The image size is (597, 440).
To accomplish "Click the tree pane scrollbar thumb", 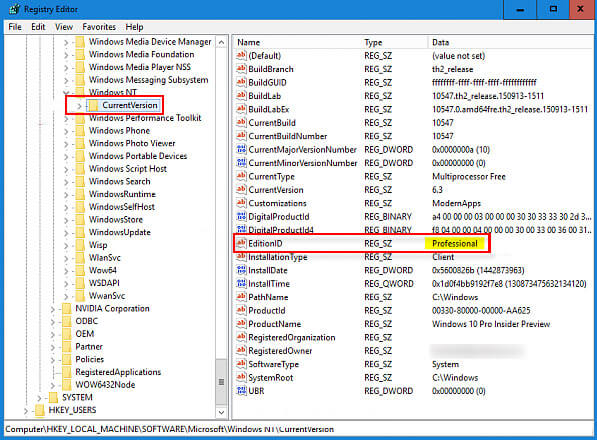I will [221, 382].
